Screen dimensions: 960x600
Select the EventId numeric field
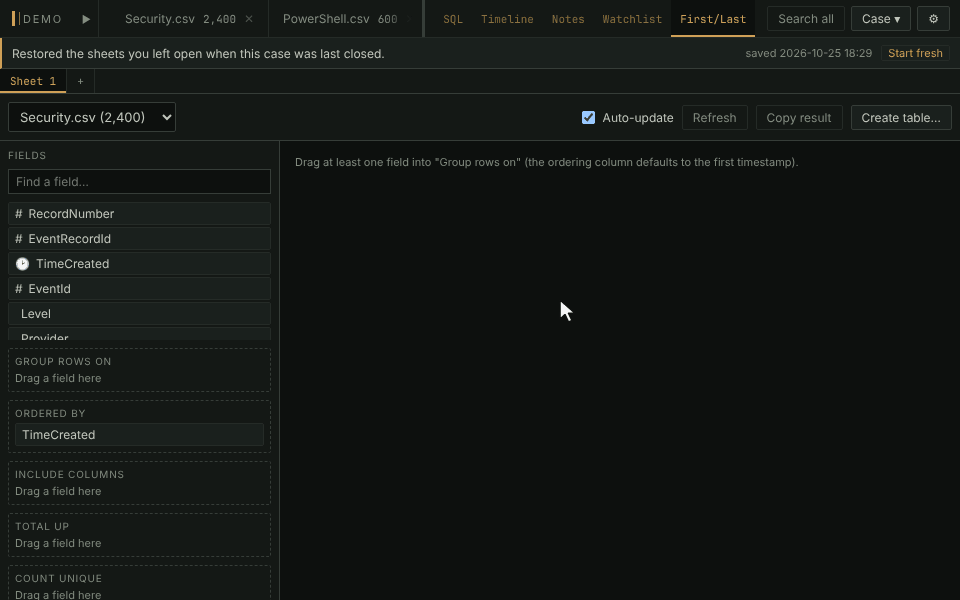pyautogui.click(x=140, y=289)
